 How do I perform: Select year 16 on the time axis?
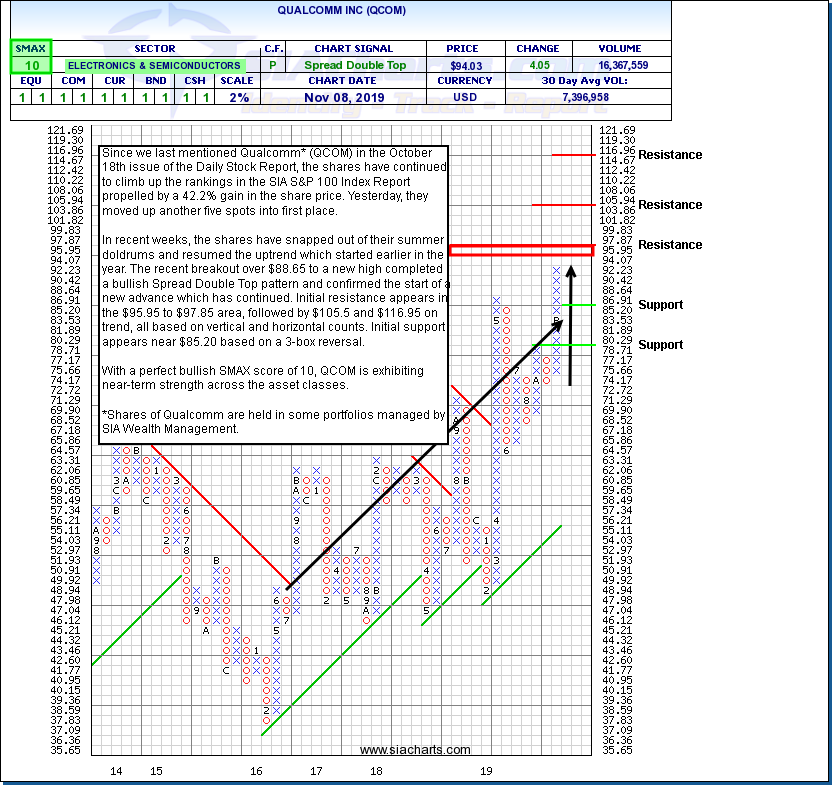(257, 771)
